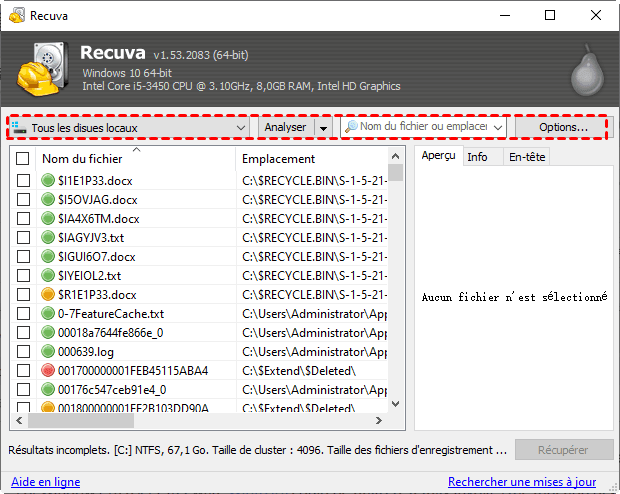620x494 pixels.
Task: Select the 0-7FeatureCache.txt file name
Action: point(111,314)
